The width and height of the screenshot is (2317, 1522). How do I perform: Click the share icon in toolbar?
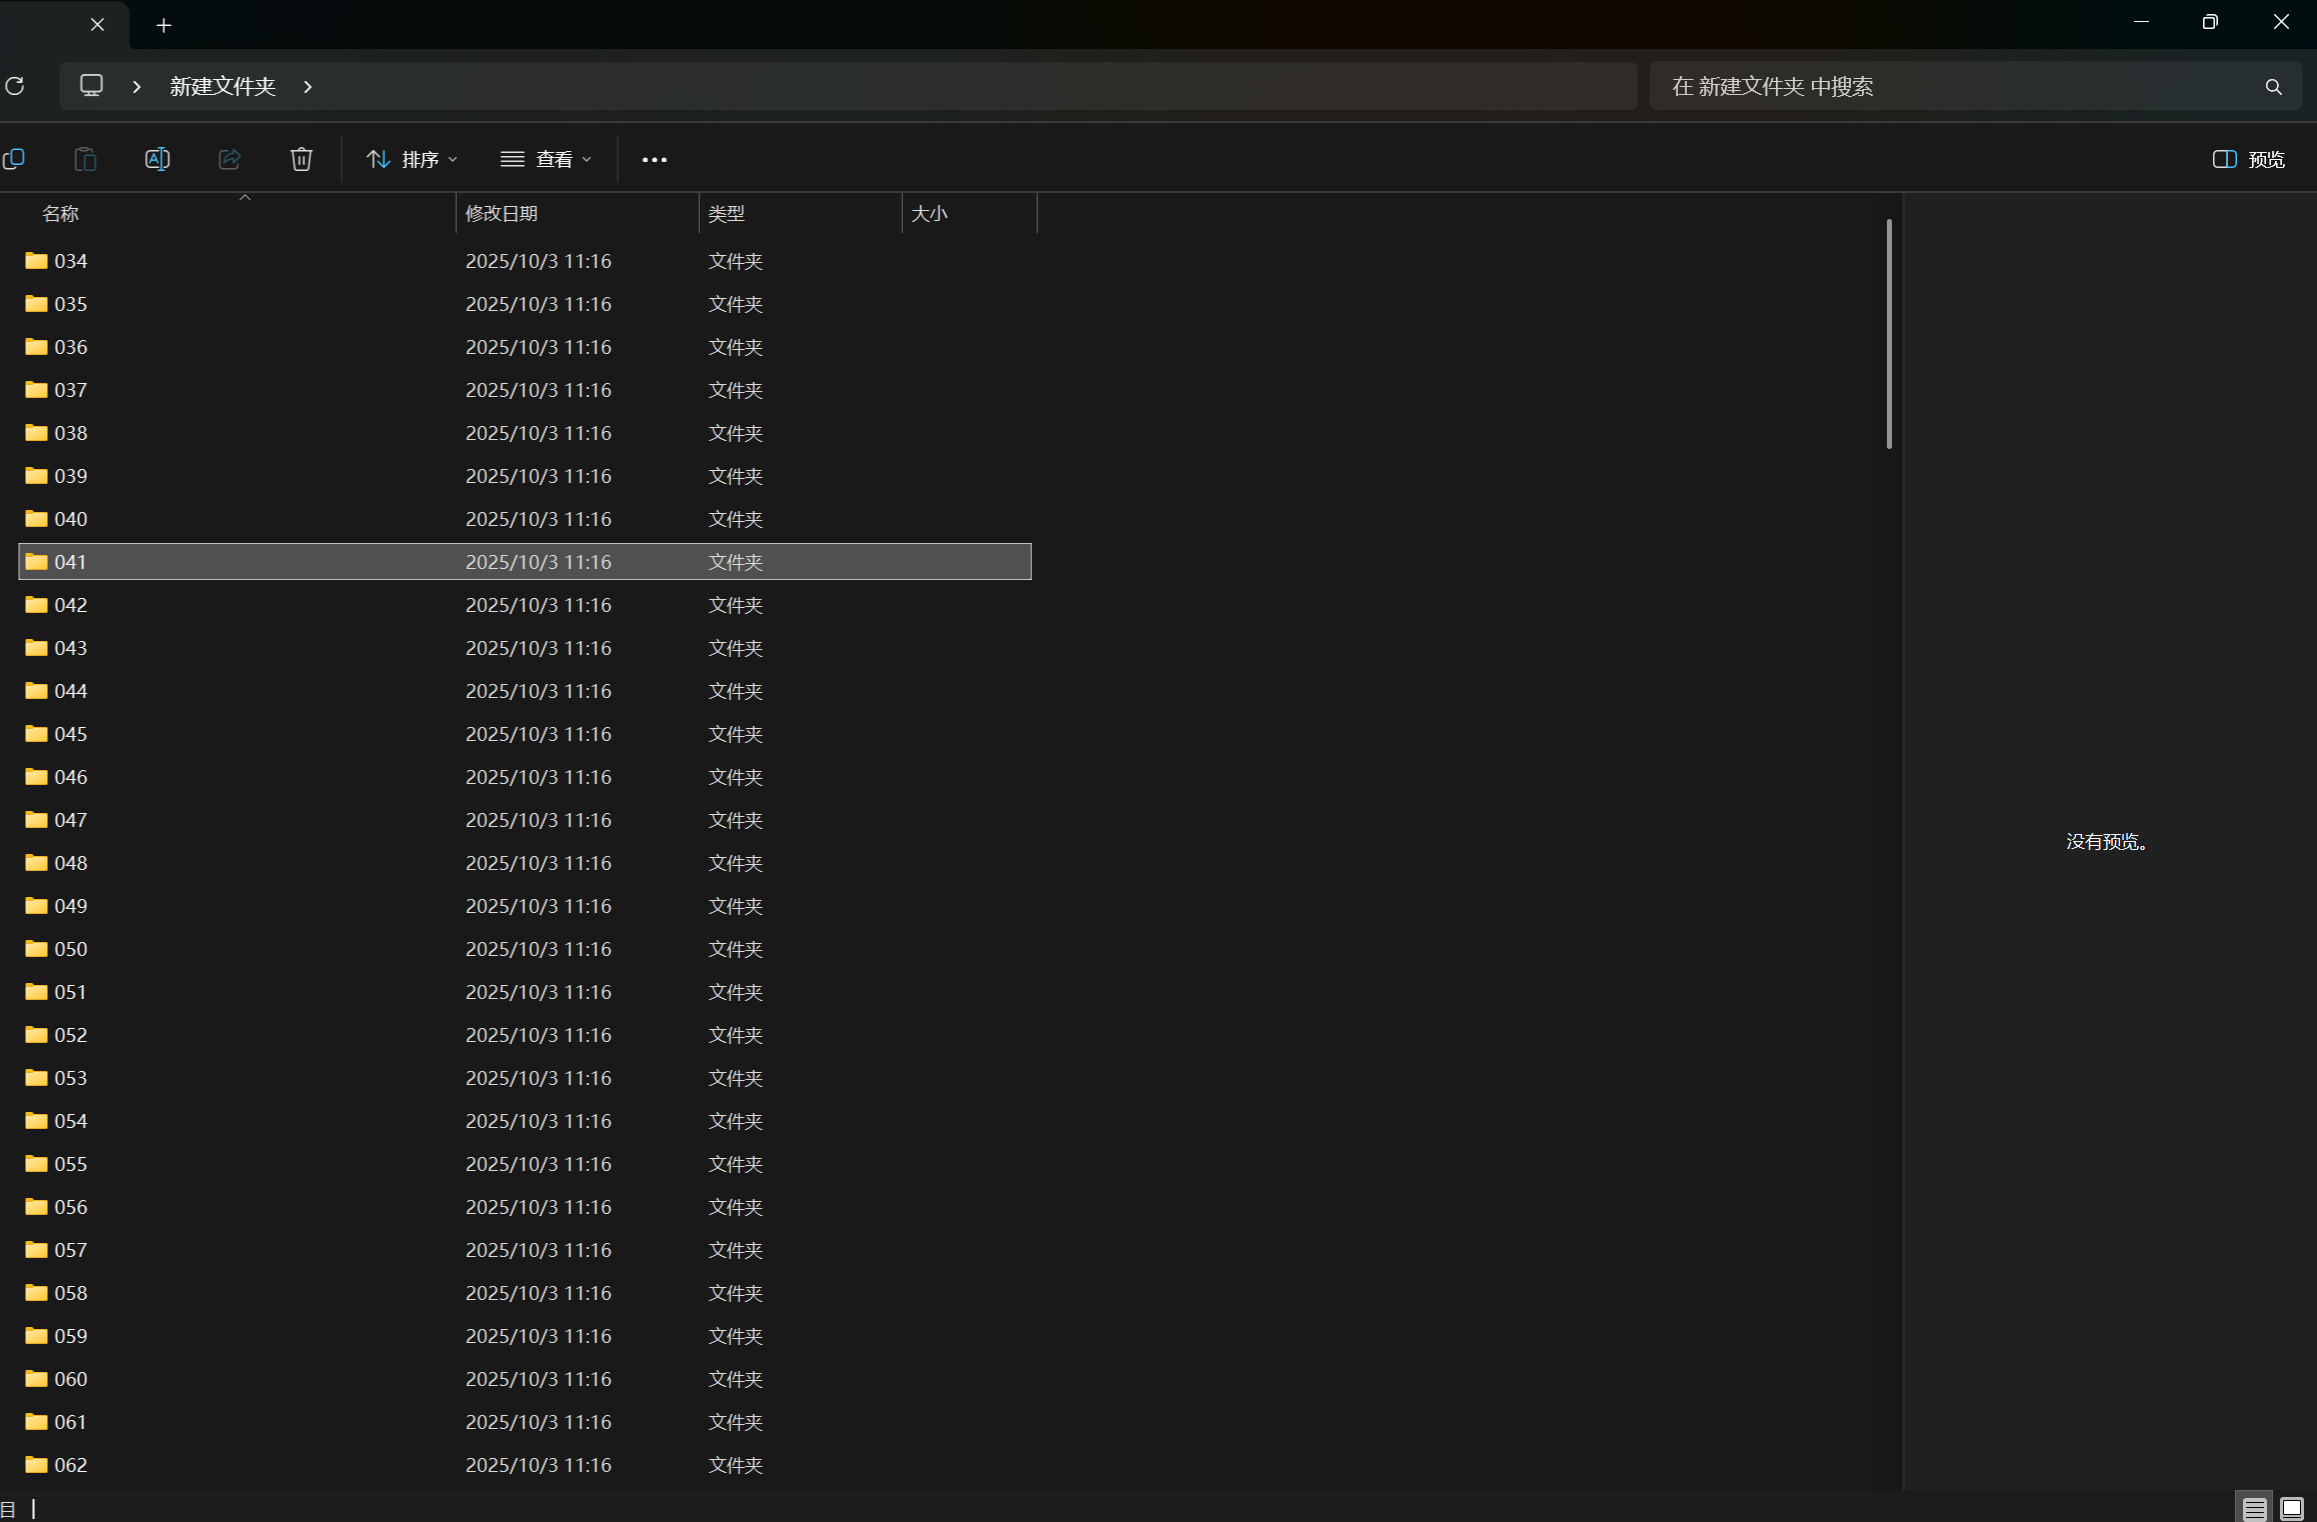point(229,159)
